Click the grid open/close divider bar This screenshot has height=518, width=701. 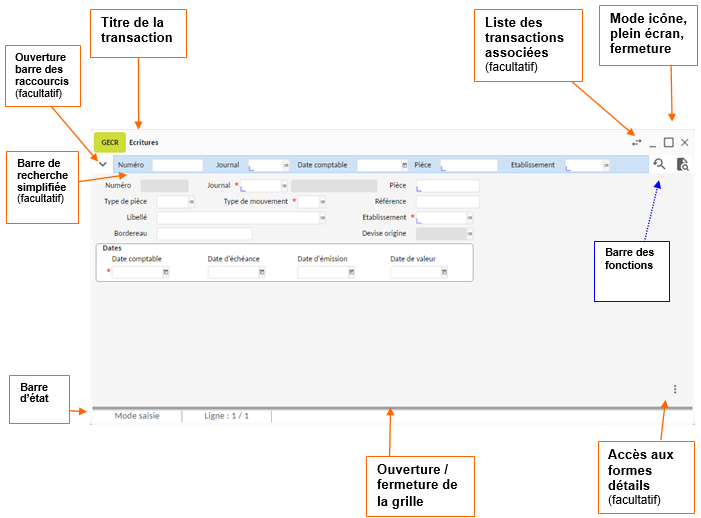[391, 407]
